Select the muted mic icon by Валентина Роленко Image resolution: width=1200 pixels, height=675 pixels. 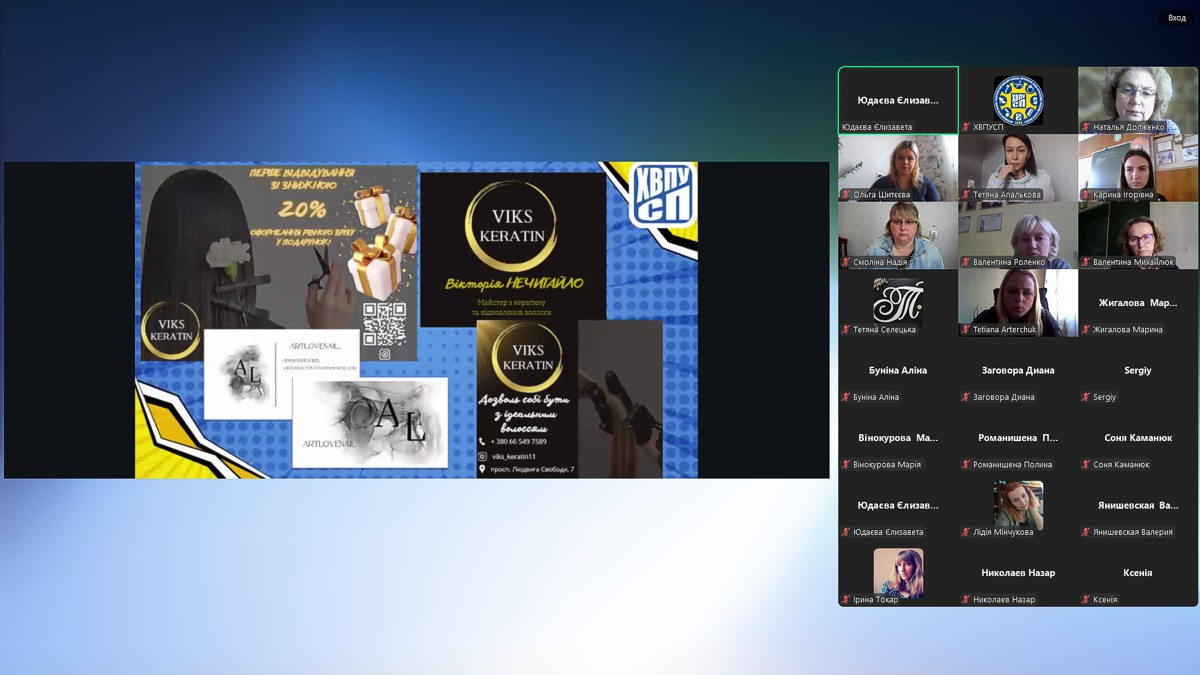pyautogui.click(x=966, y=262)
